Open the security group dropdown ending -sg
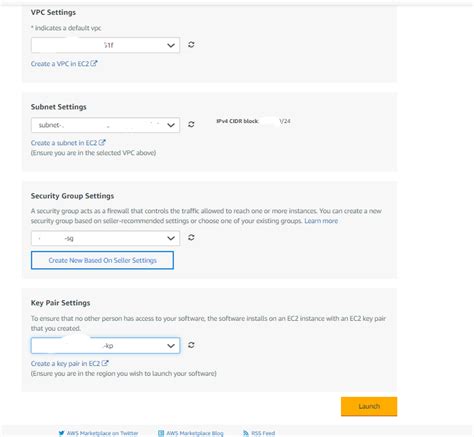The image size is (474, 437). point(105,238)
